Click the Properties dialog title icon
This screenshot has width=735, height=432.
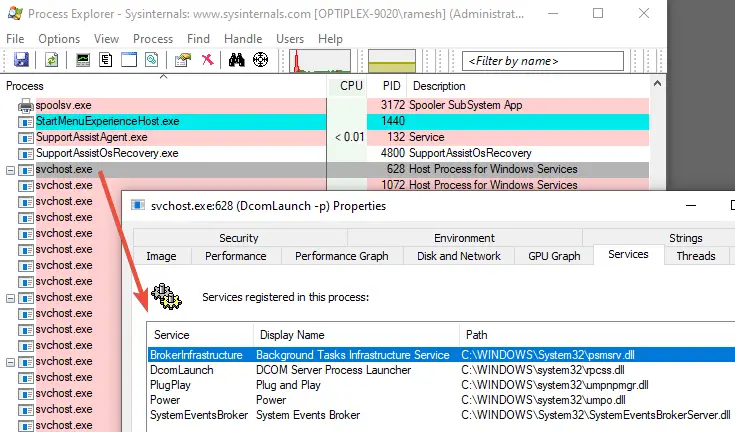pos(137,205)
